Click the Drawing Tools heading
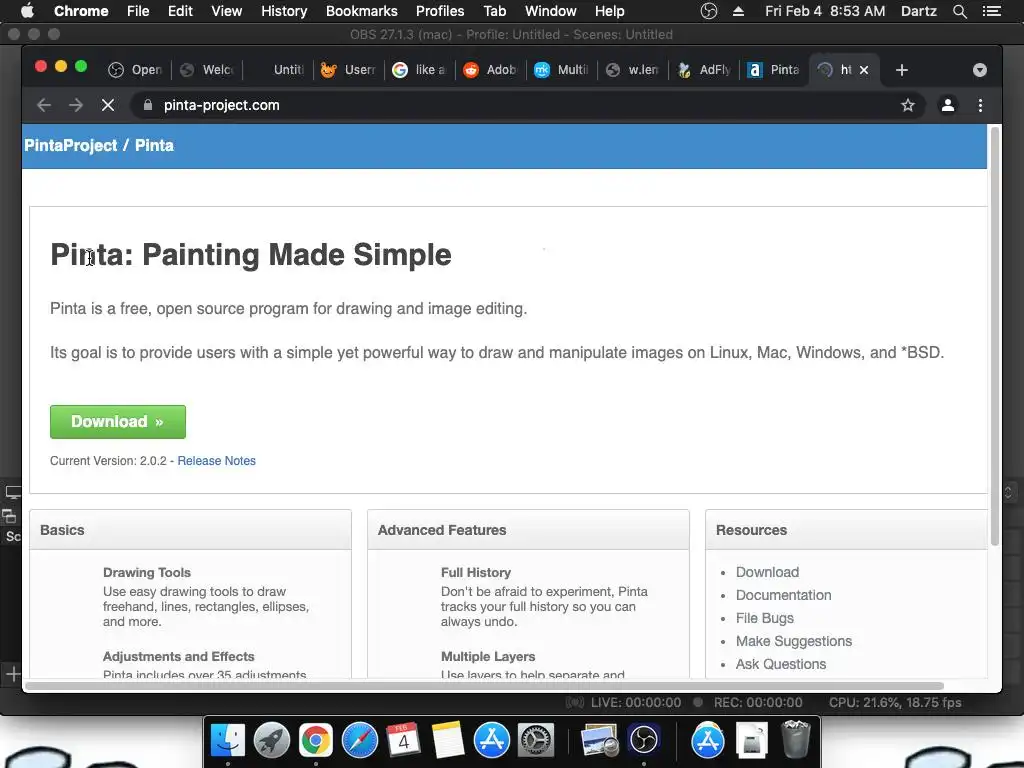The height and width of the screenshot is (768, 1024). pyautogui.click(x=147, y=573)
